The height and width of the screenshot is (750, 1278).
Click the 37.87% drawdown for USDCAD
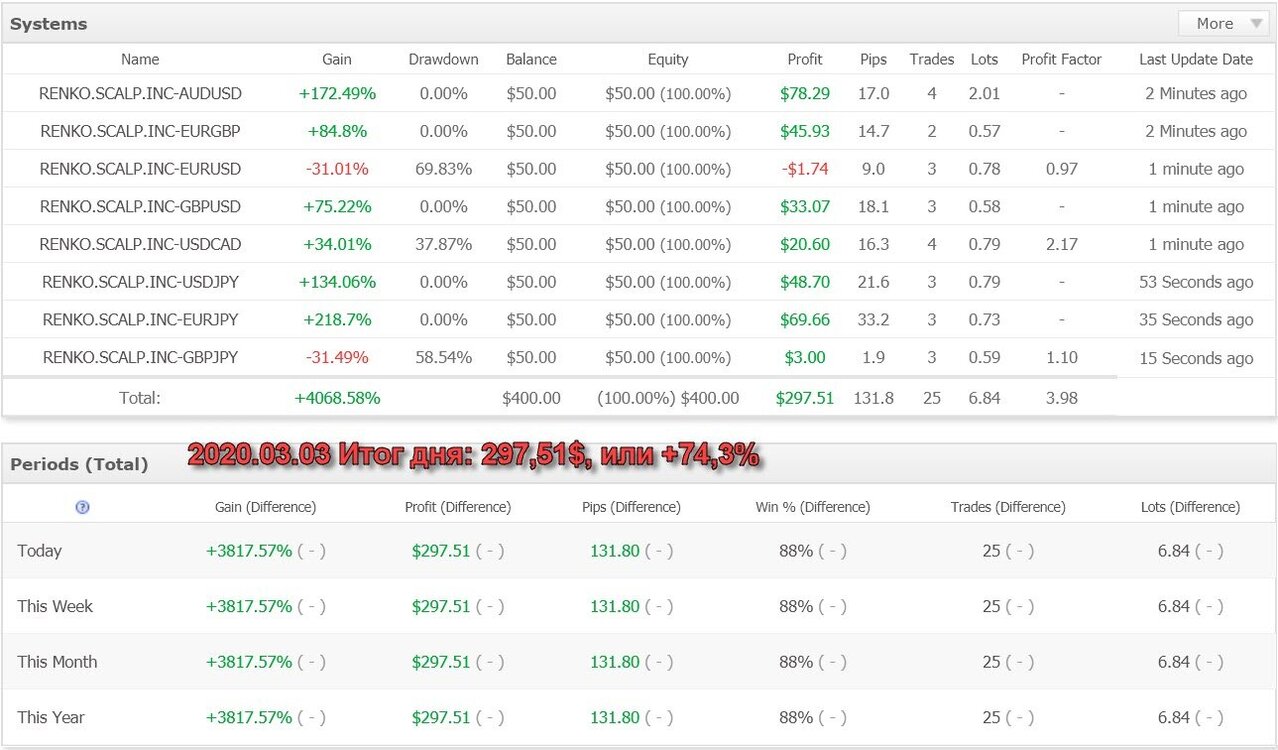pos(443,244)
